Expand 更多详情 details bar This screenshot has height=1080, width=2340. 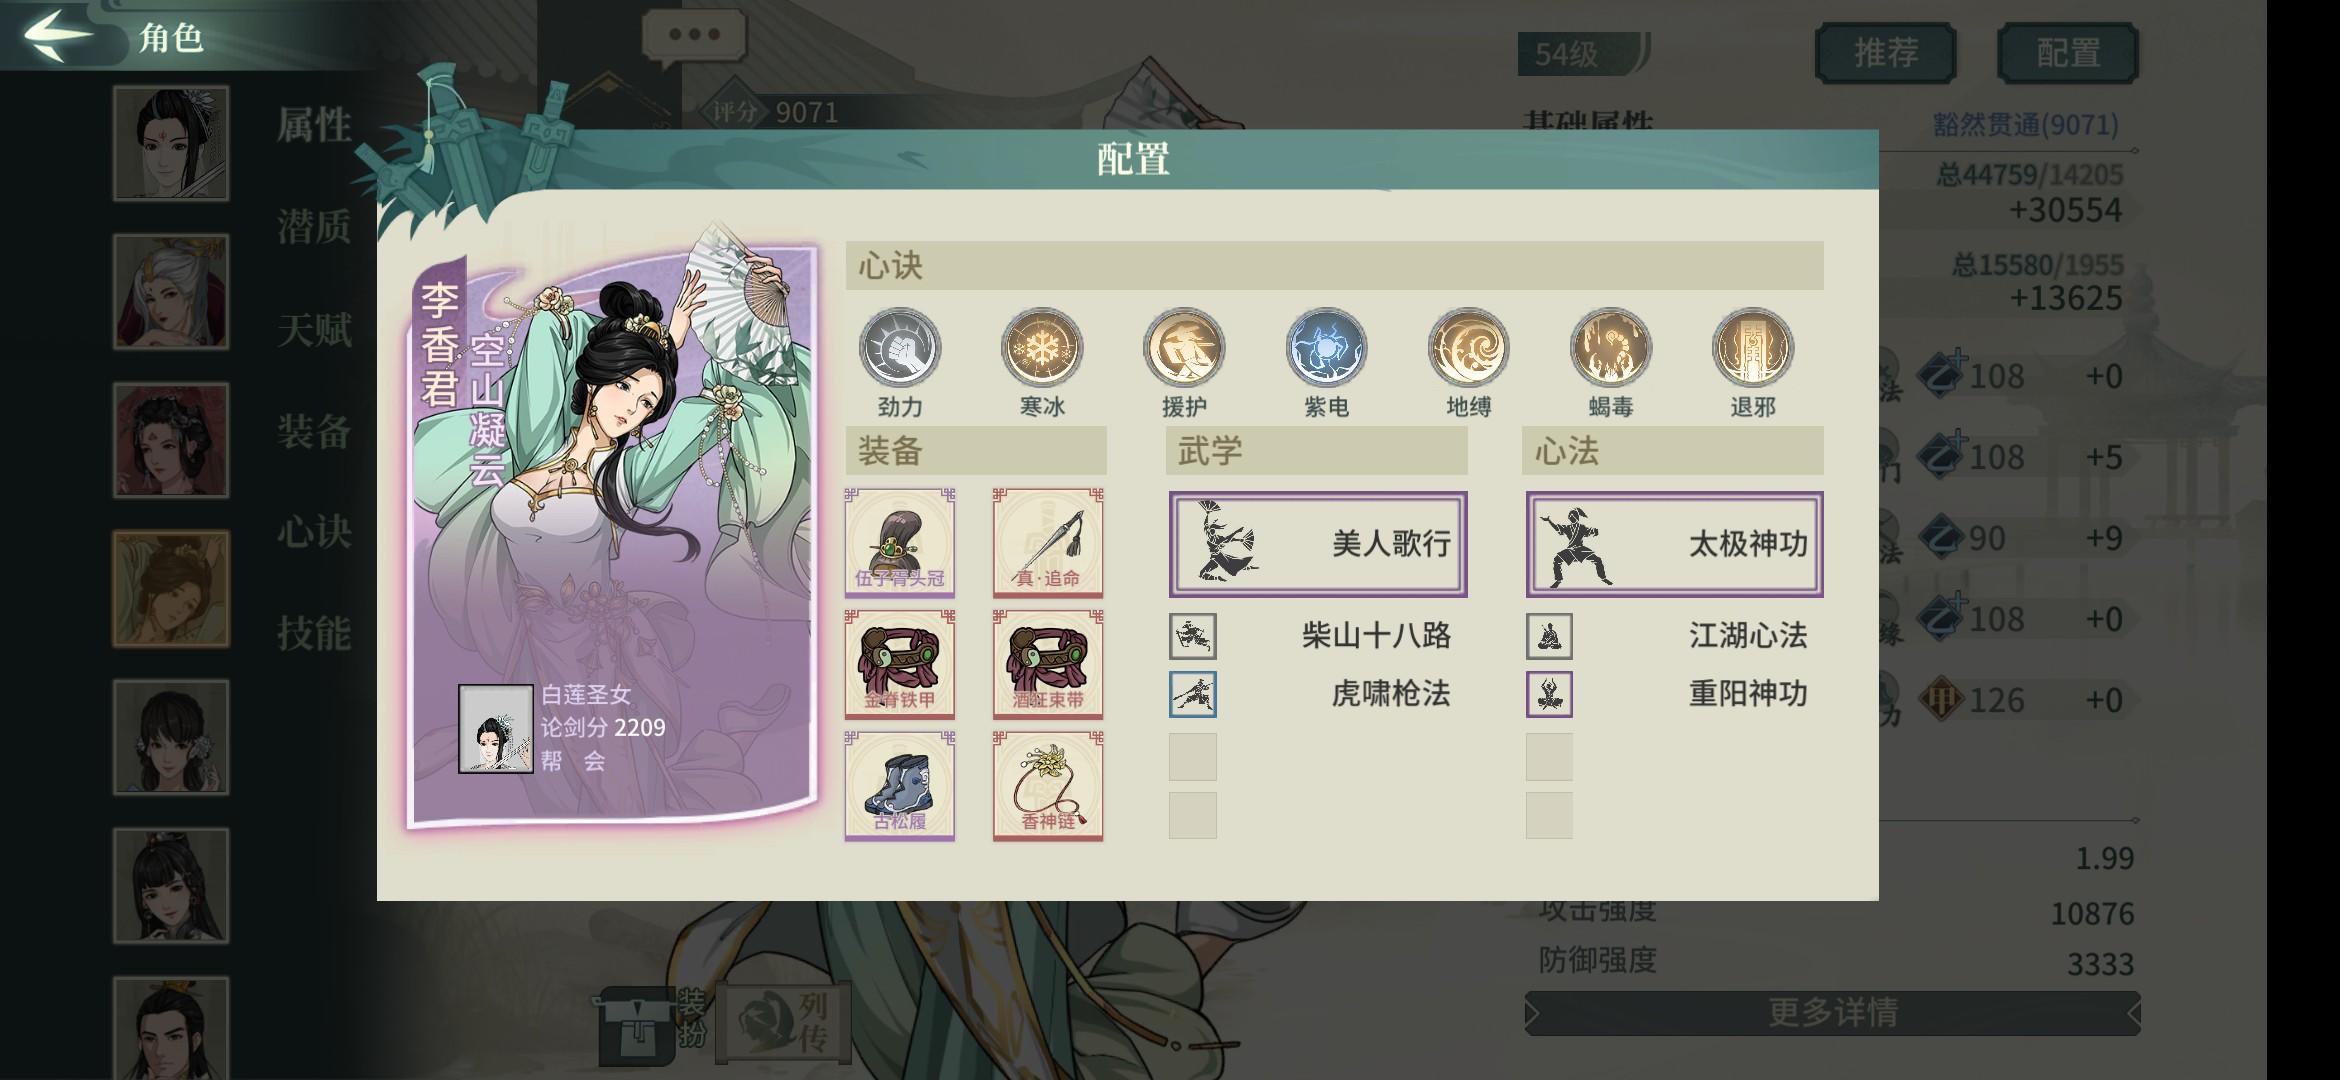[1832, 1013]
